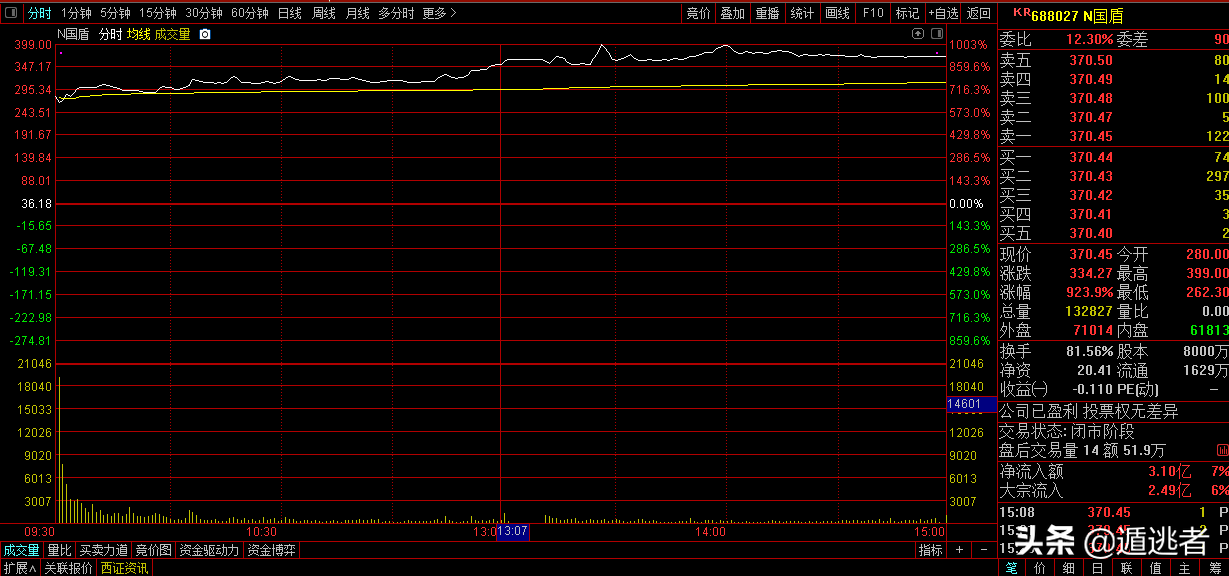The height and width of the screenshot is (576, 1229).
Task: Switch to the 日线 daily chart tab
Action: 289,13
